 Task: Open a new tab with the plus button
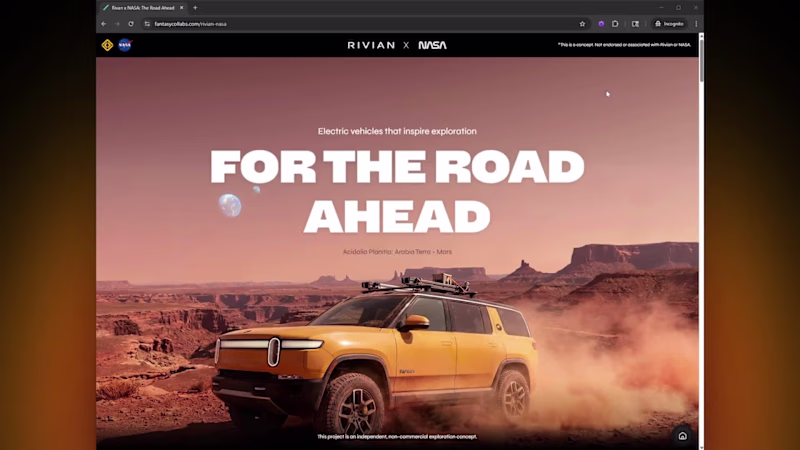point(195,8)
